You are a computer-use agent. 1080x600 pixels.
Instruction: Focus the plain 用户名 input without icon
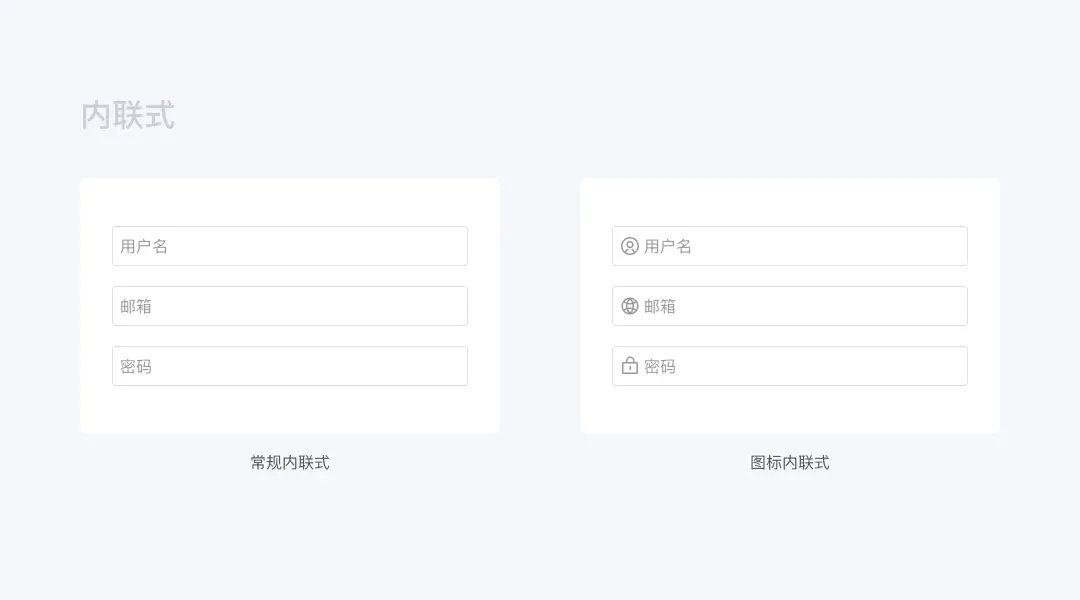pos(290,246)
